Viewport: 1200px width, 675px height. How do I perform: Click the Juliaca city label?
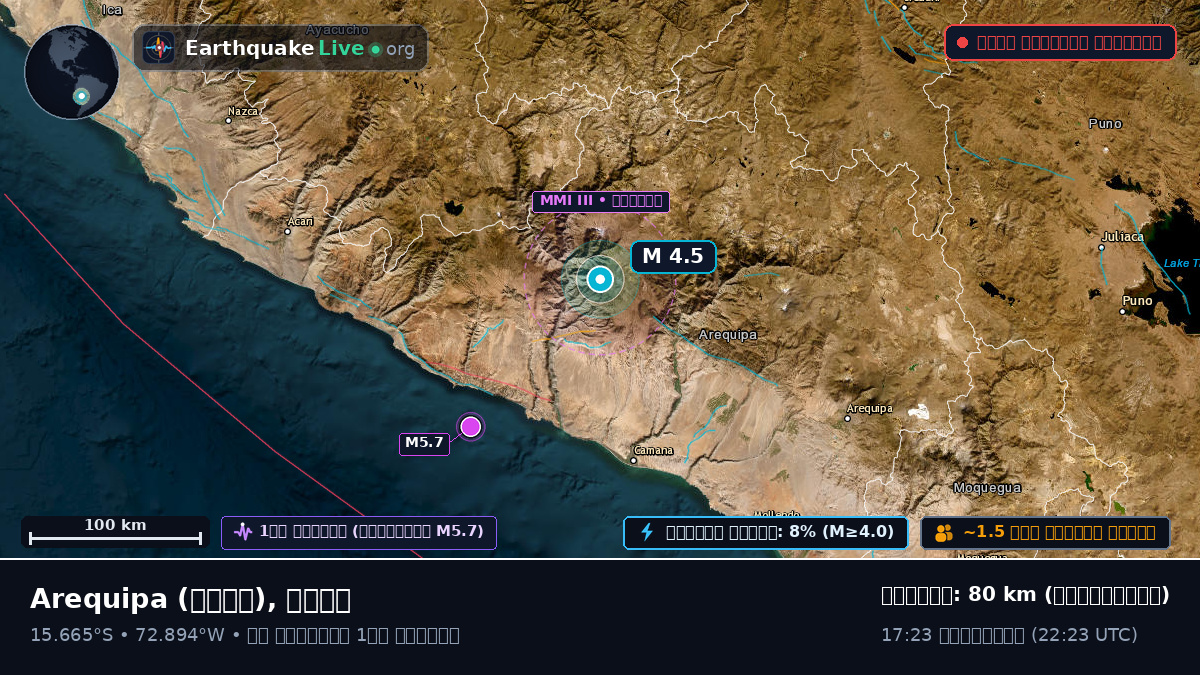pos(1122,237)
